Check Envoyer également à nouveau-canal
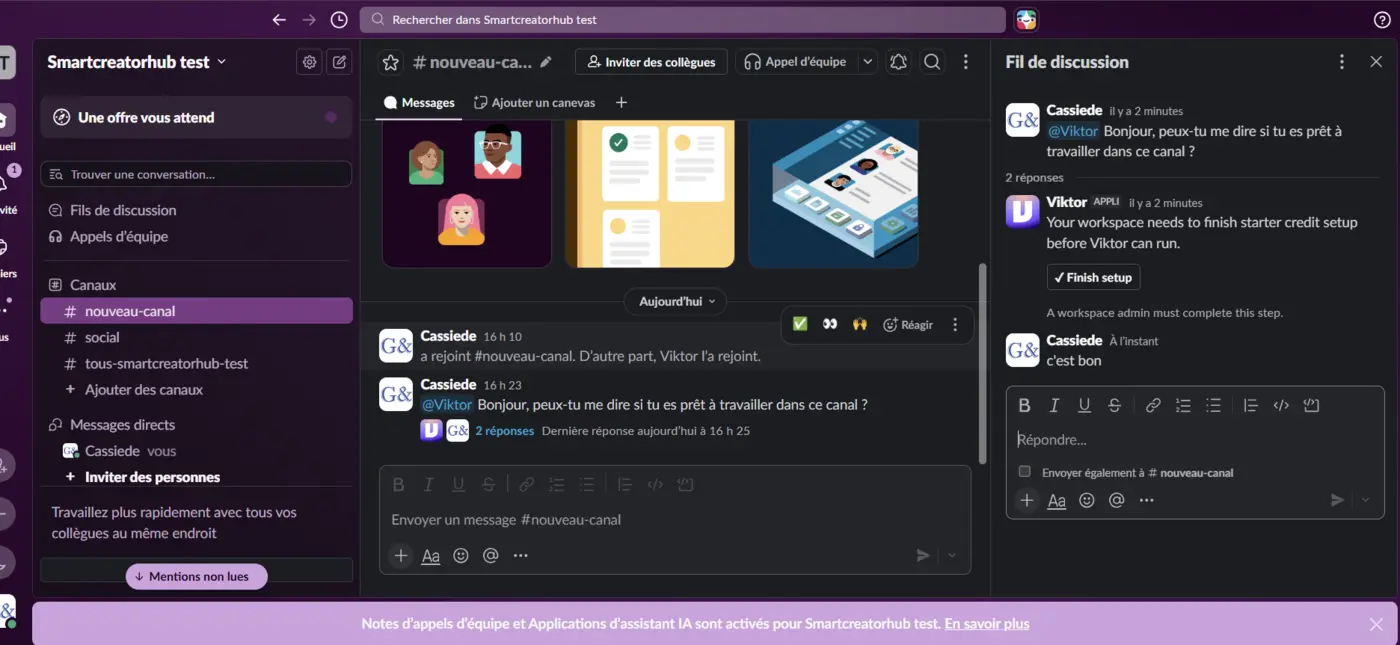This screenshot has height=645, width=1400. coord(1024,472)
